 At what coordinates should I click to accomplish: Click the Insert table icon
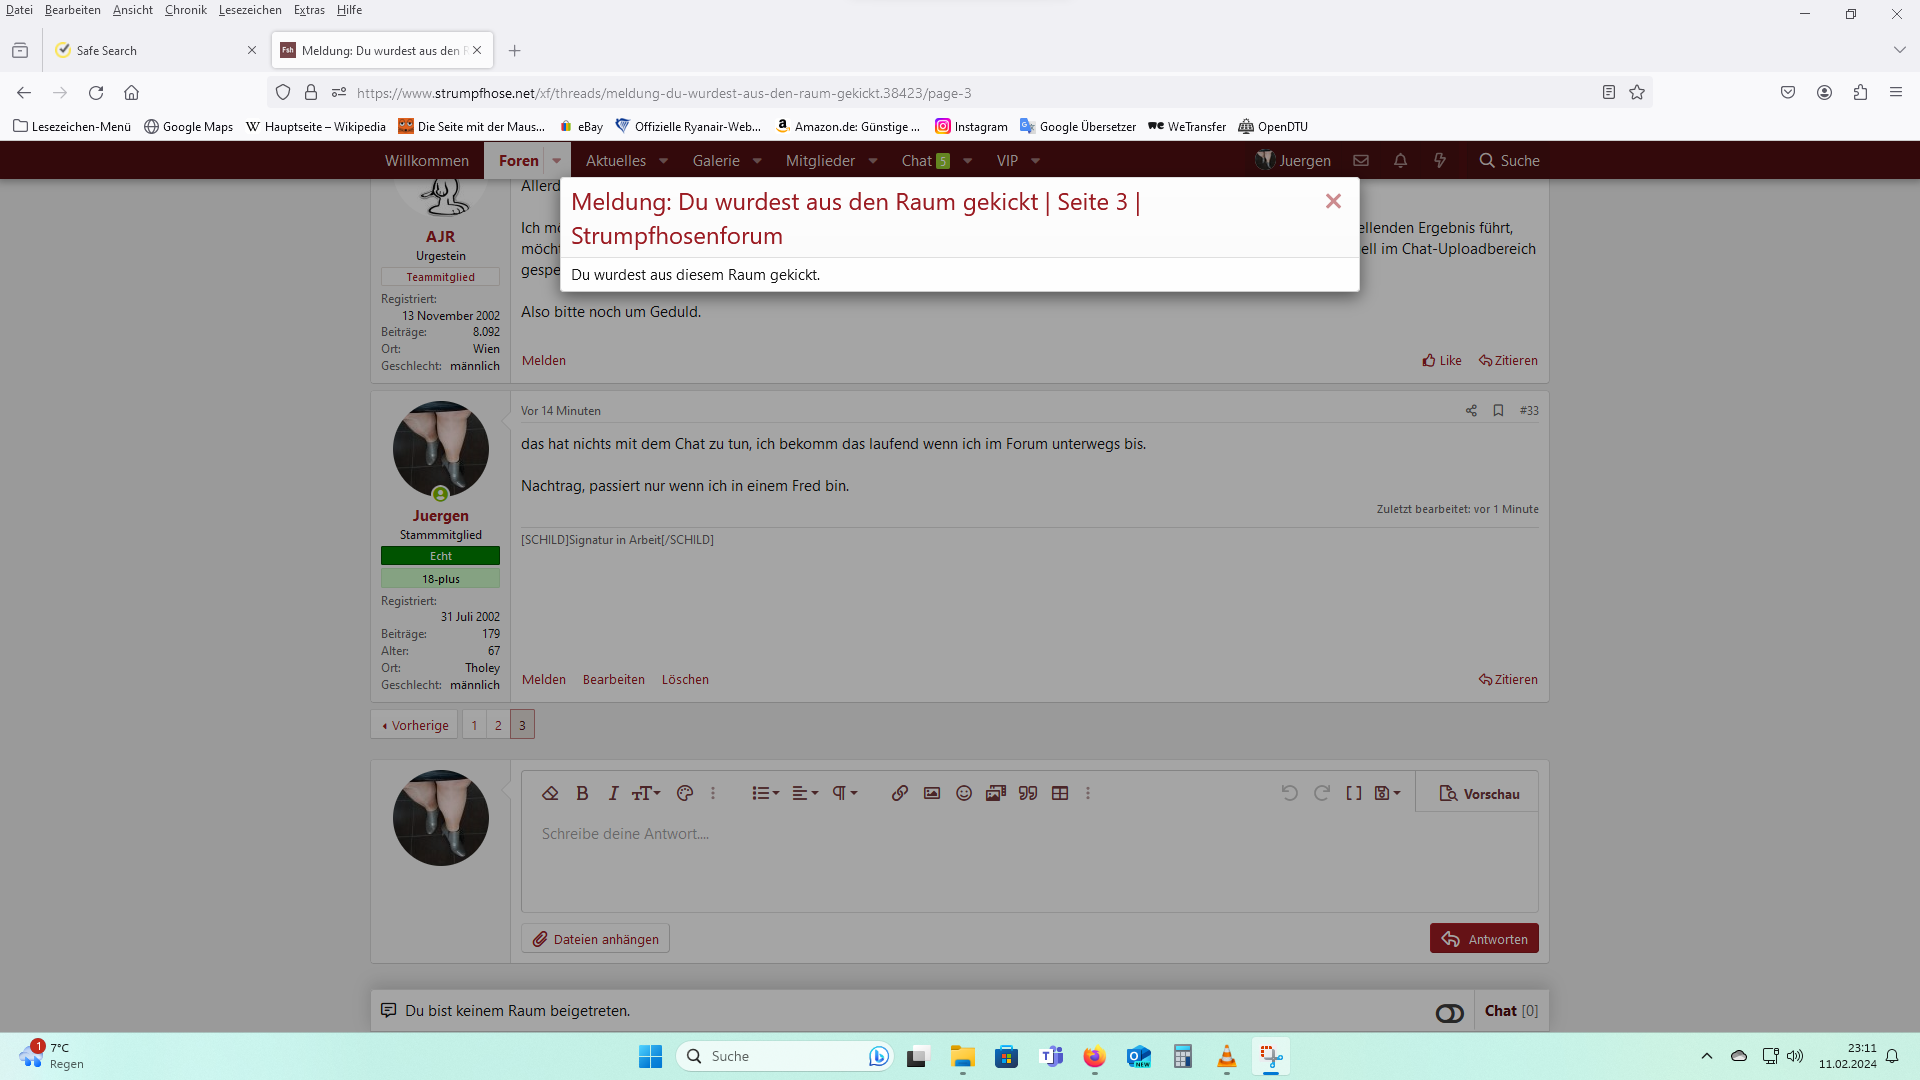coord(1060,793)
